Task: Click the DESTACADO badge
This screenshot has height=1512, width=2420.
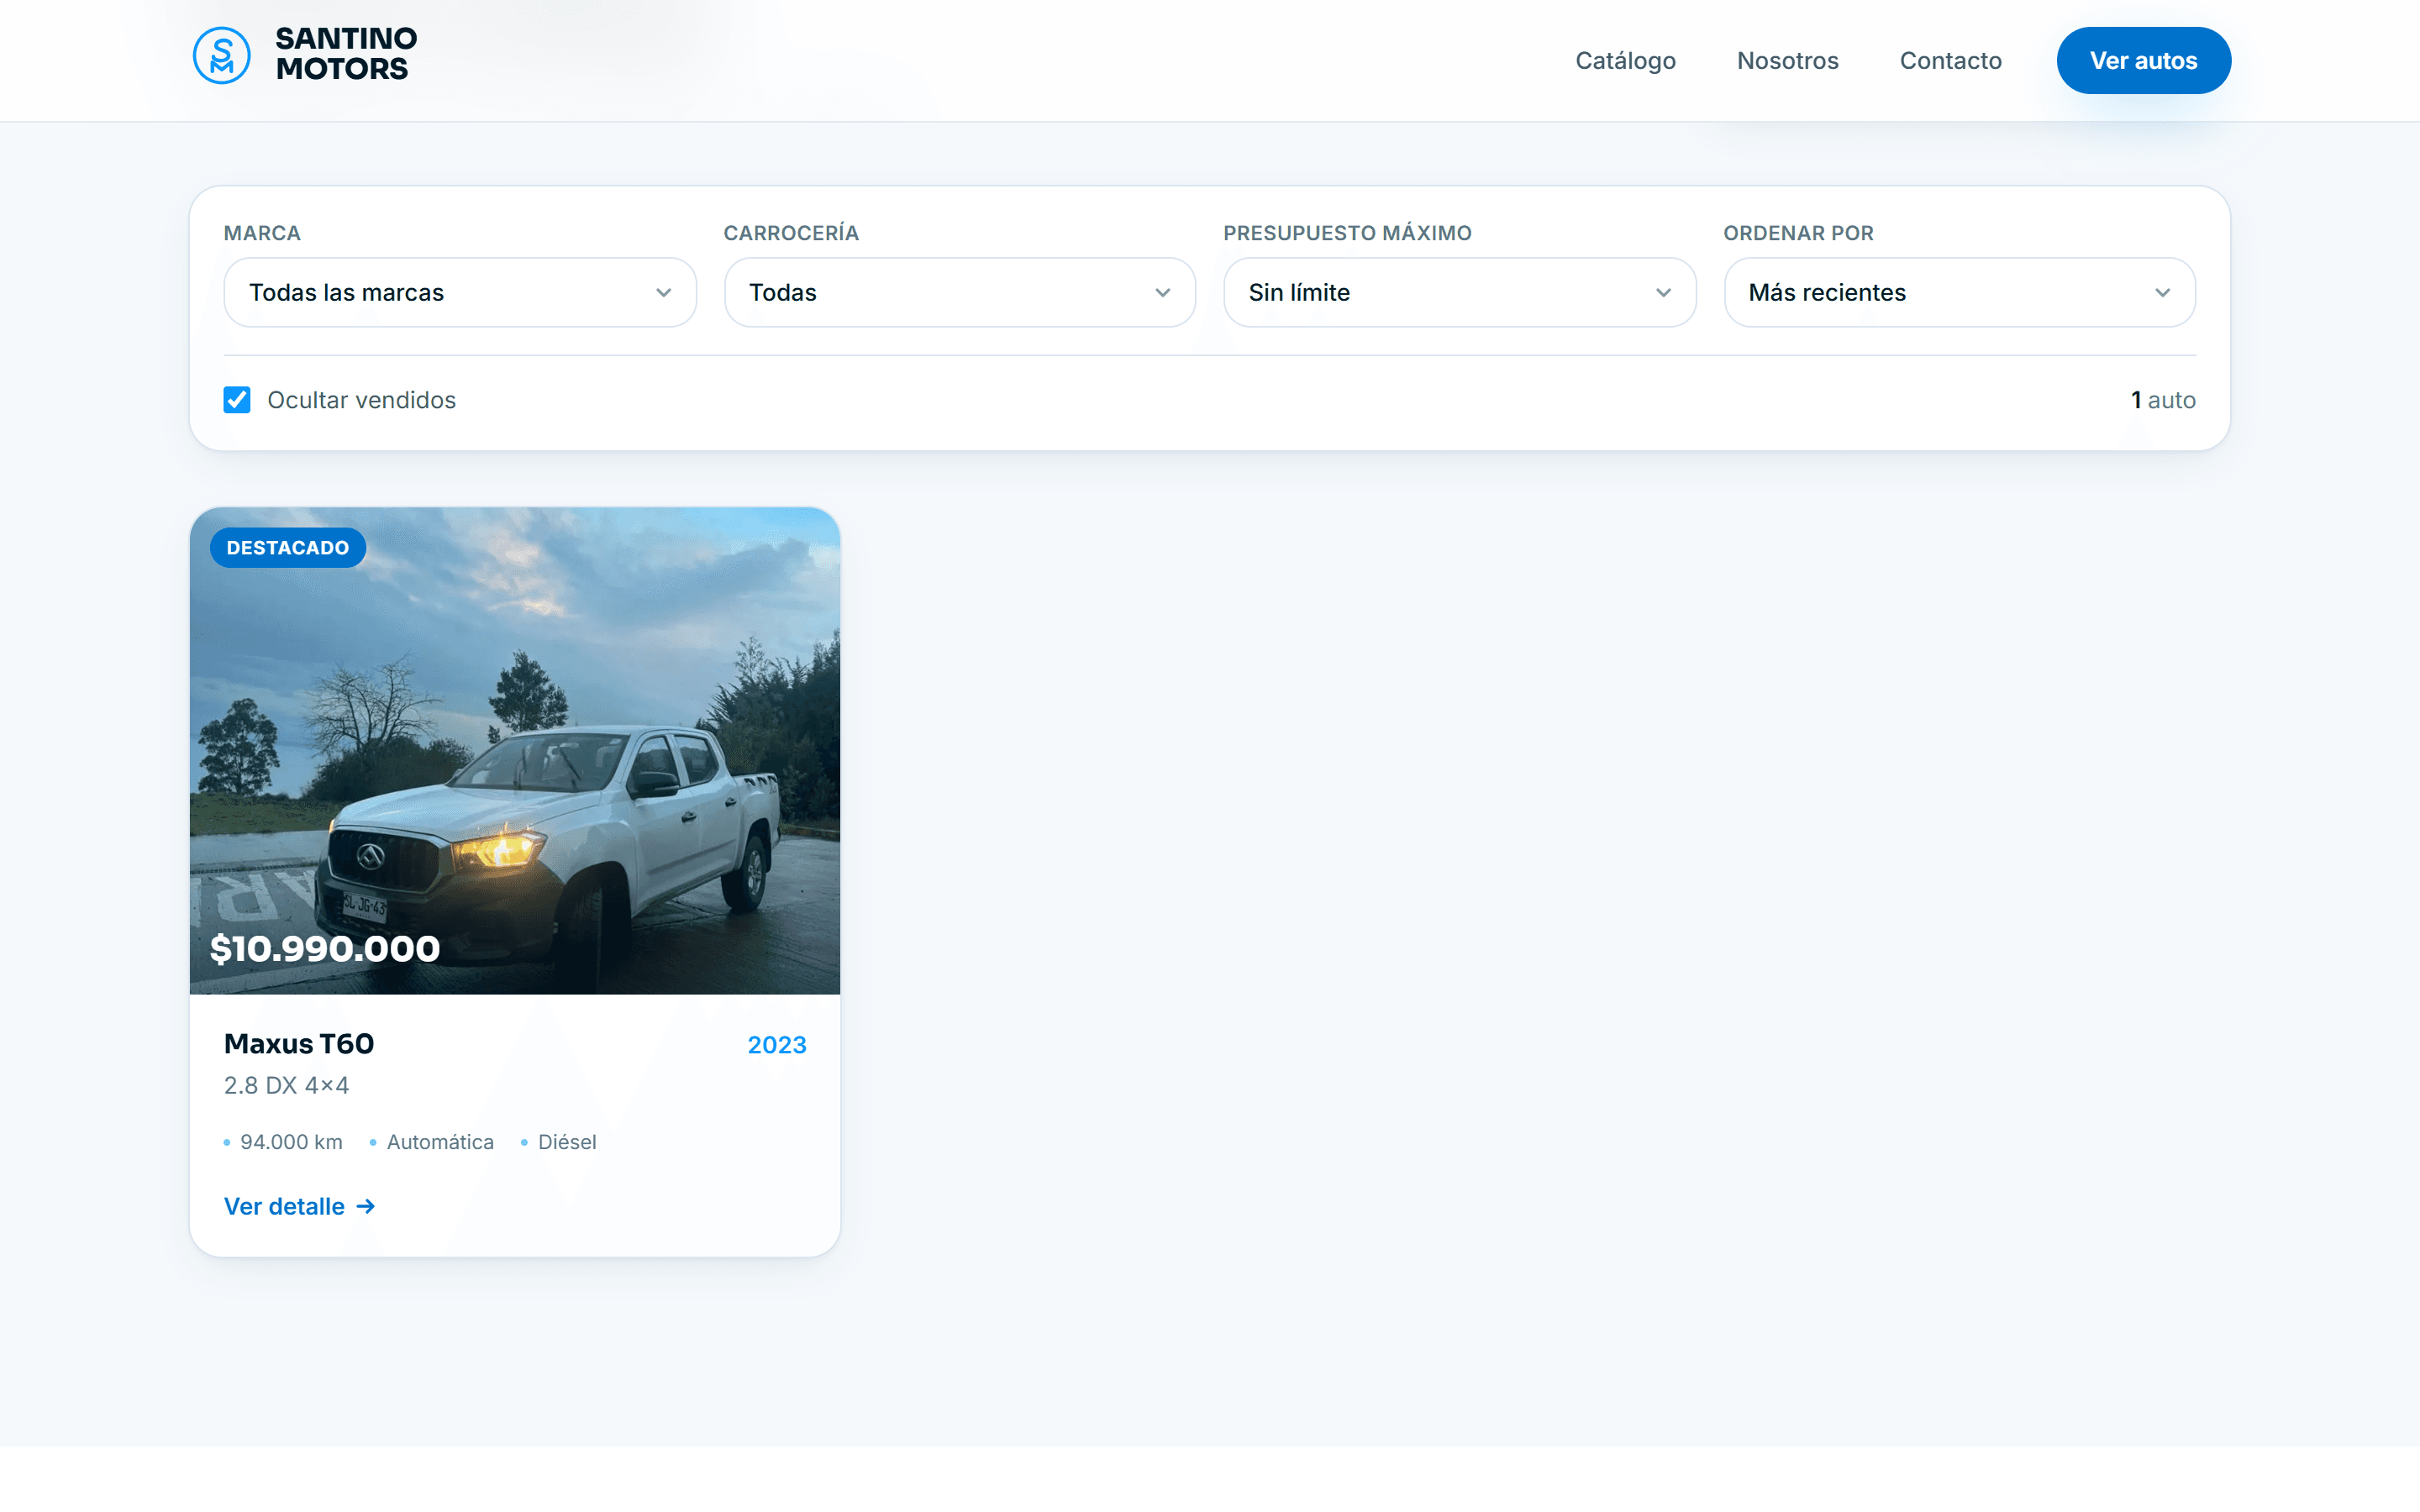Action: click(x=288, y=548)
